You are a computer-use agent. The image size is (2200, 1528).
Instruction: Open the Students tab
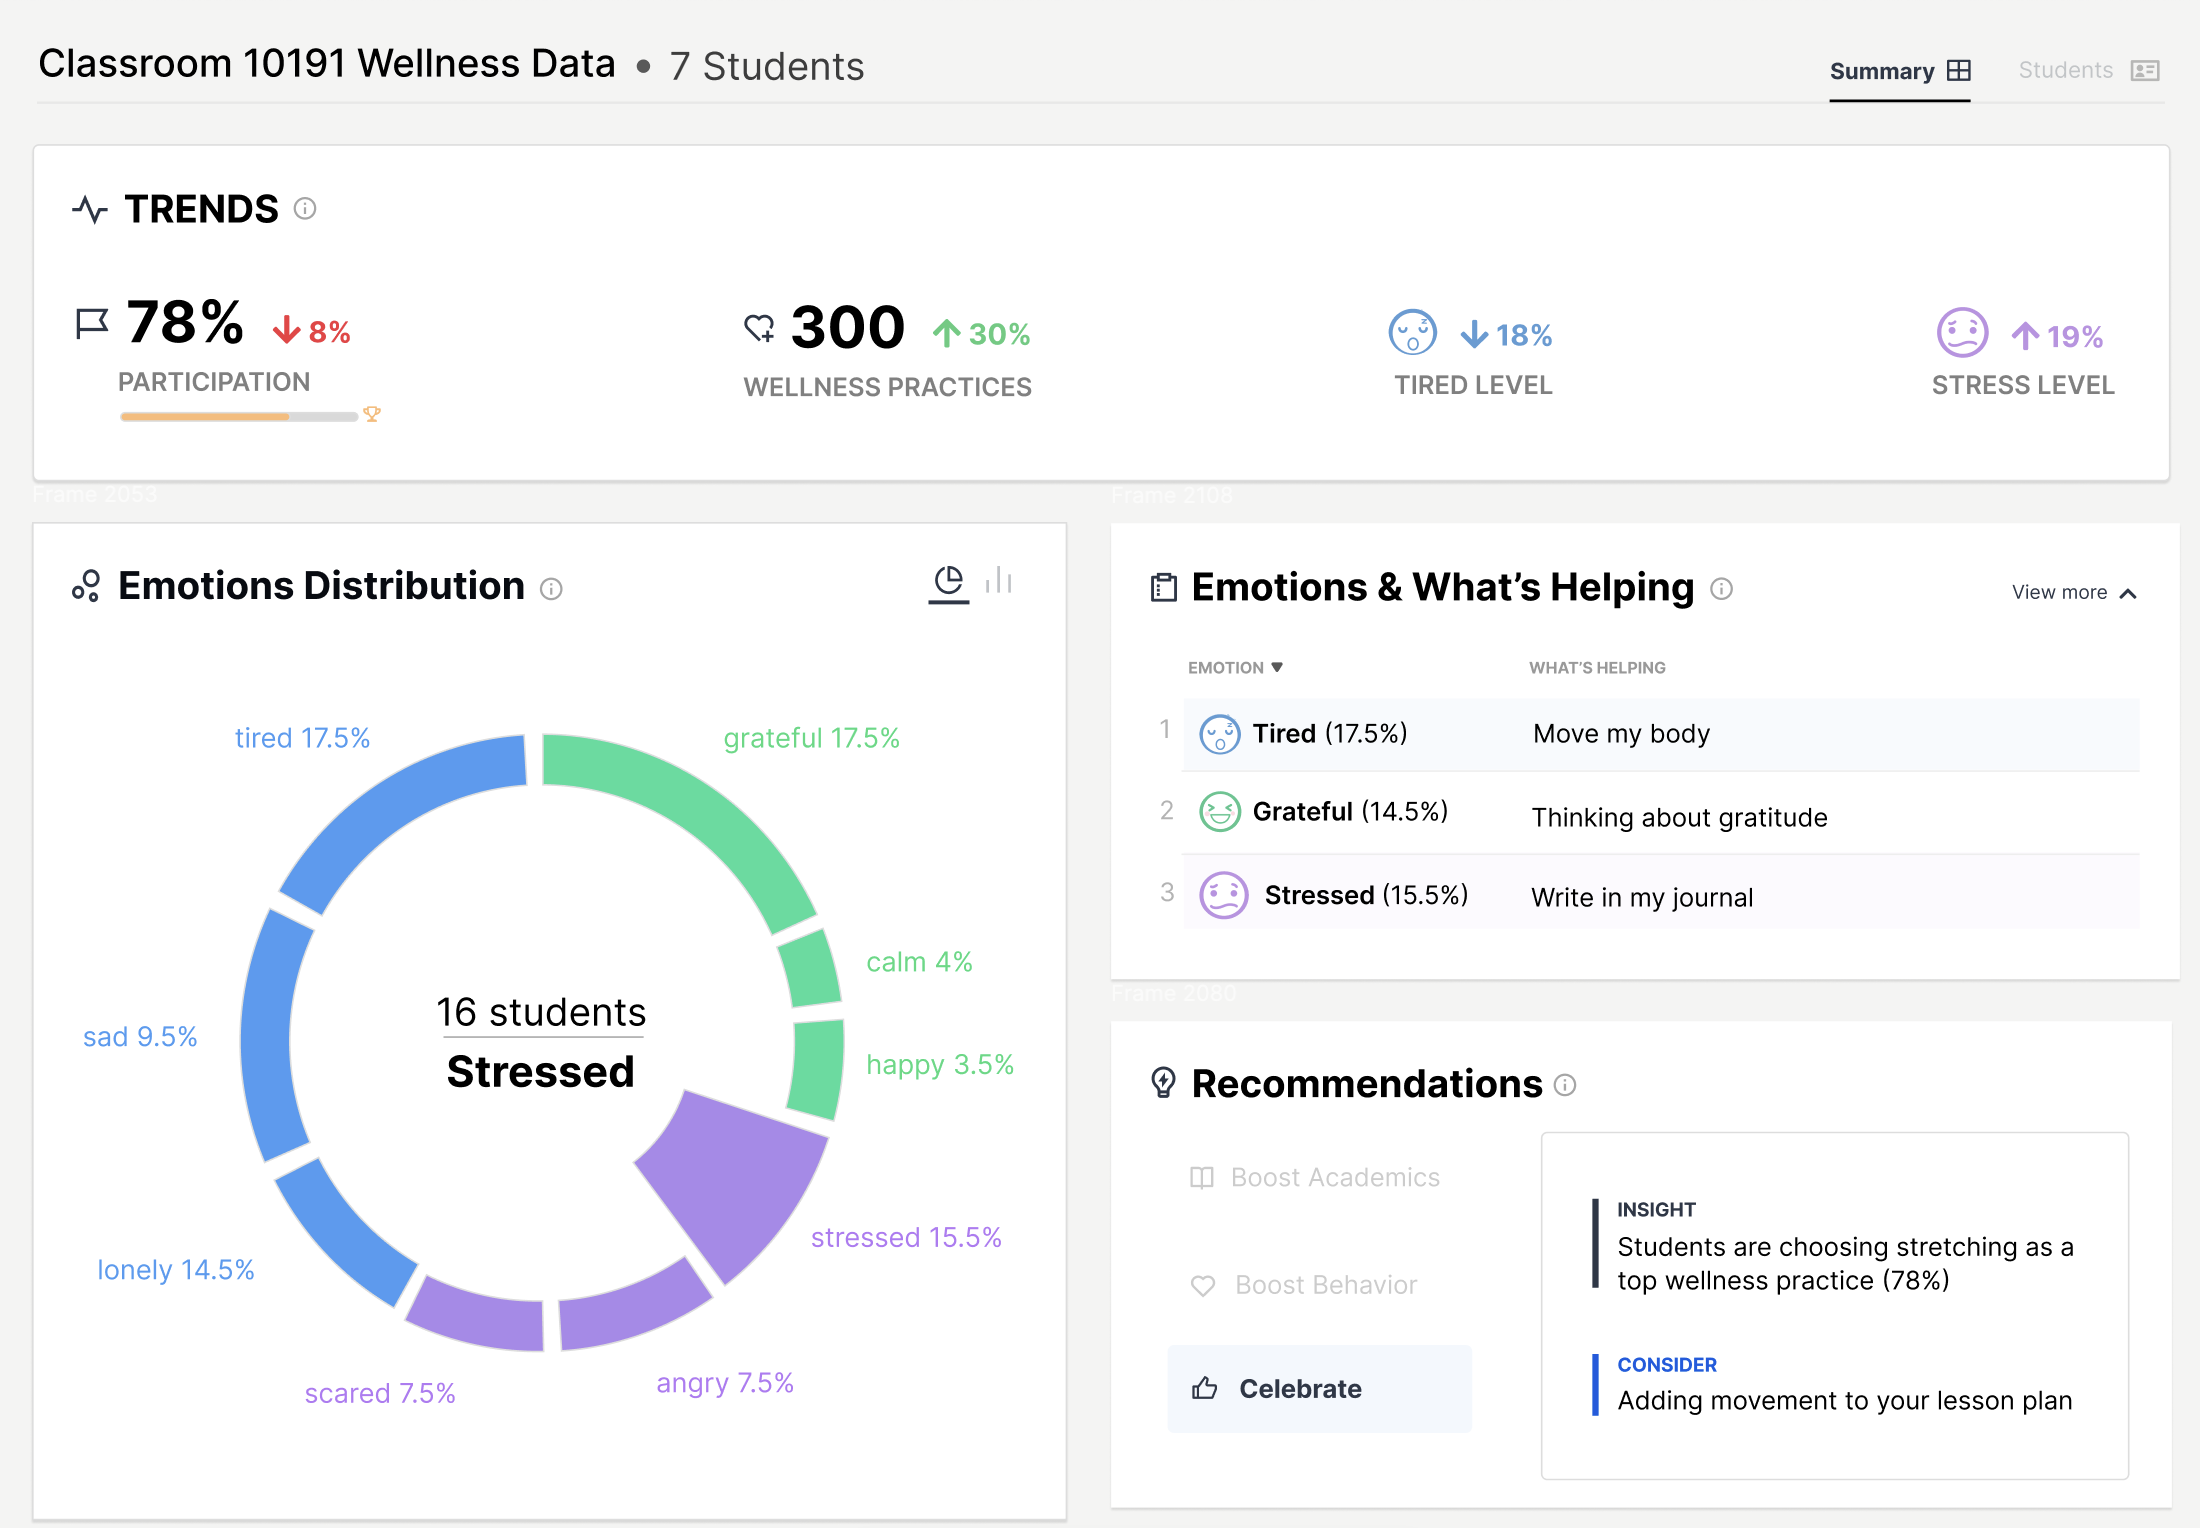[x=2088, y=70]
